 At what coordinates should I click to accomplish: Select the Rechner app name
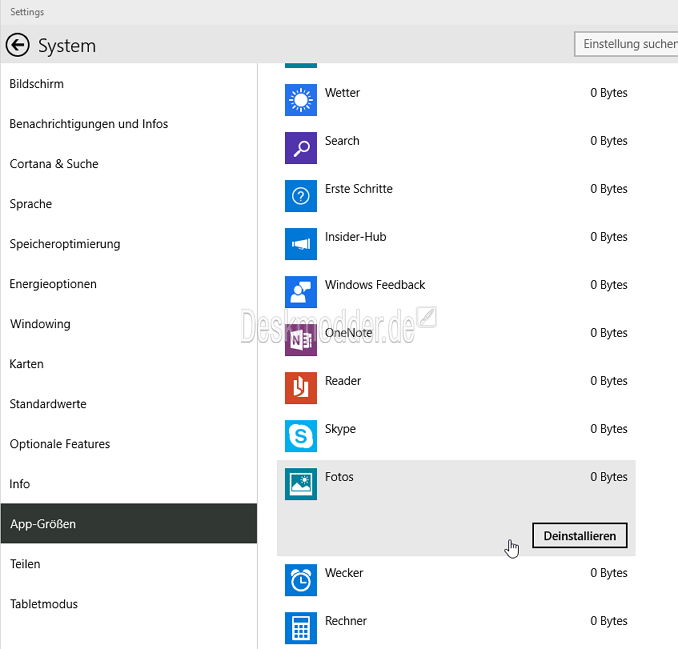[x=345, y=620]
